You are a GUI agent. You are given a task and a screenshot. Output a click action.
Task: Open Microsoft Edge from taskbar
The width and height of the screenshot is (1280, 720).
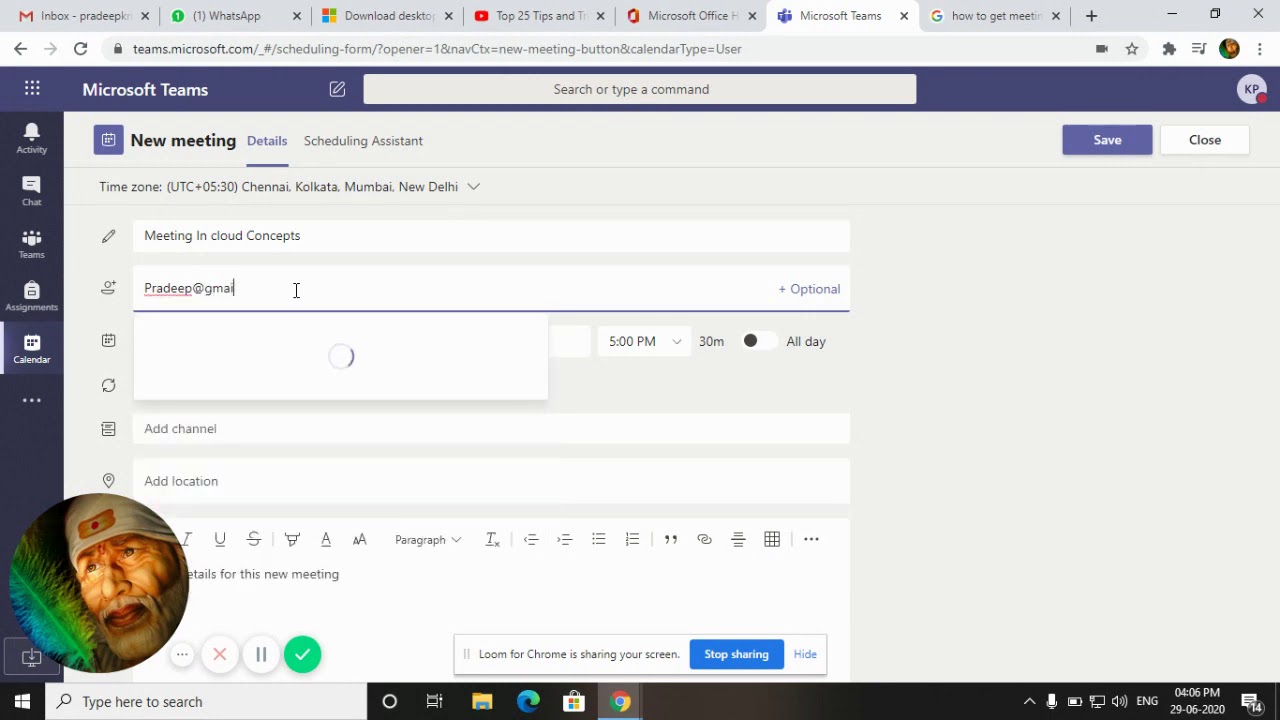coord(528,702)
